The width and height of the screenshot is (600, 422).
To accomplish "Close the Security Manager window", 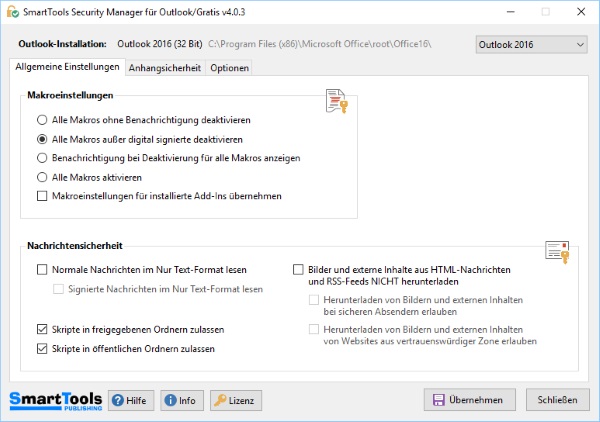I will tap(581, 12).
